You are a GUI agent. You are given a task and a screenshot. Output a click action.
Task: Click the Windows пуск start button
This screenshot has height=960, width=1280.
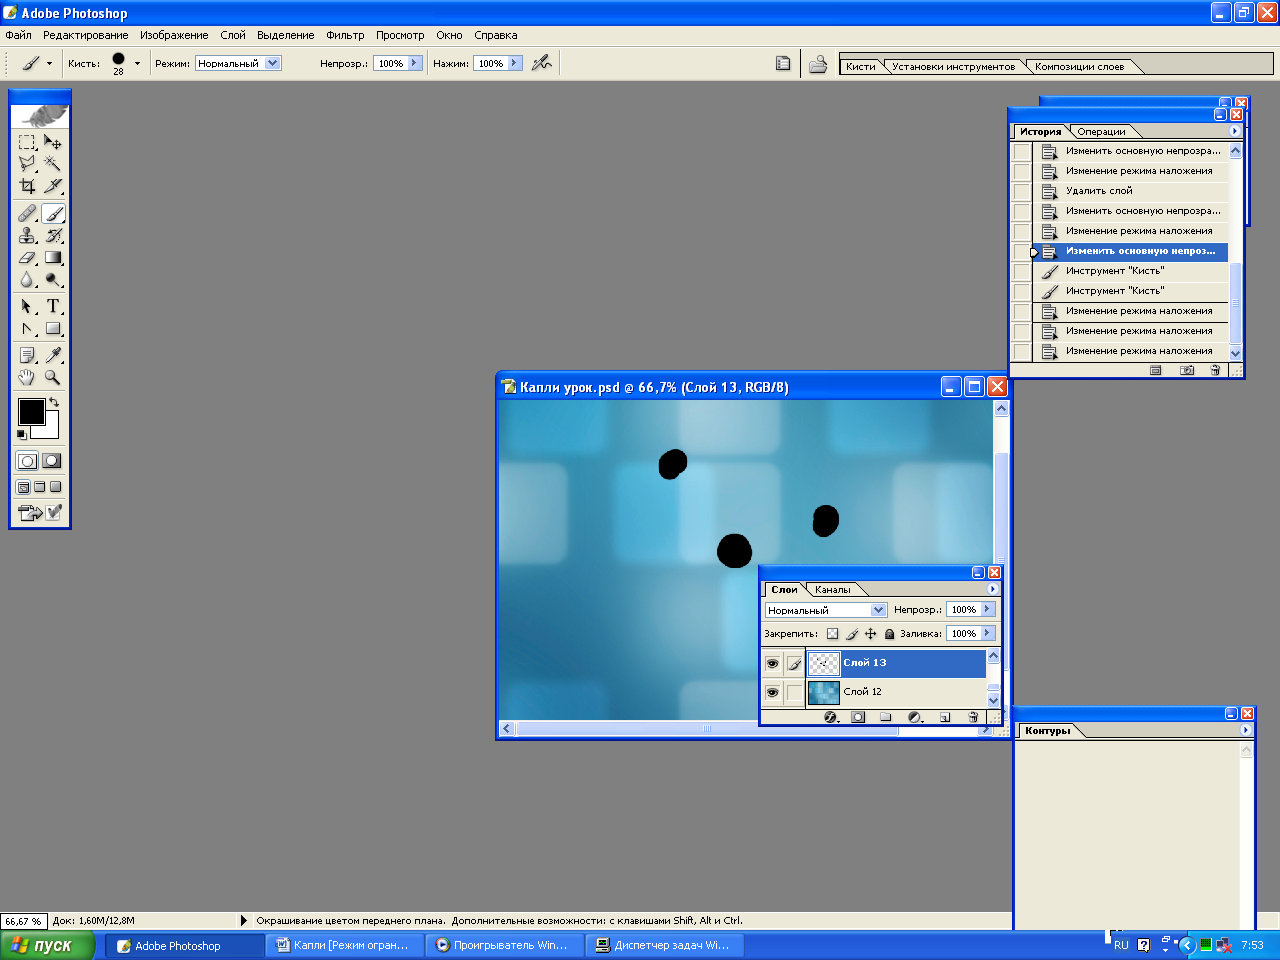tap(48, 945)
